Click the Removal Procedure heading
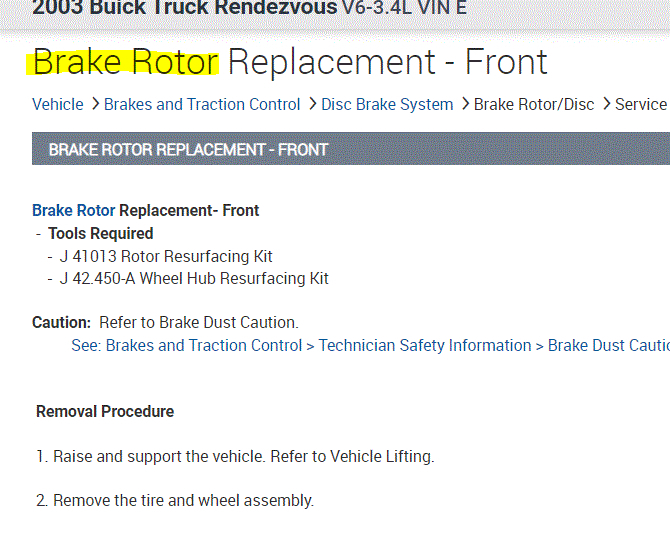The height and width of the screenshot is (550, 670). (x=105, y=411)
